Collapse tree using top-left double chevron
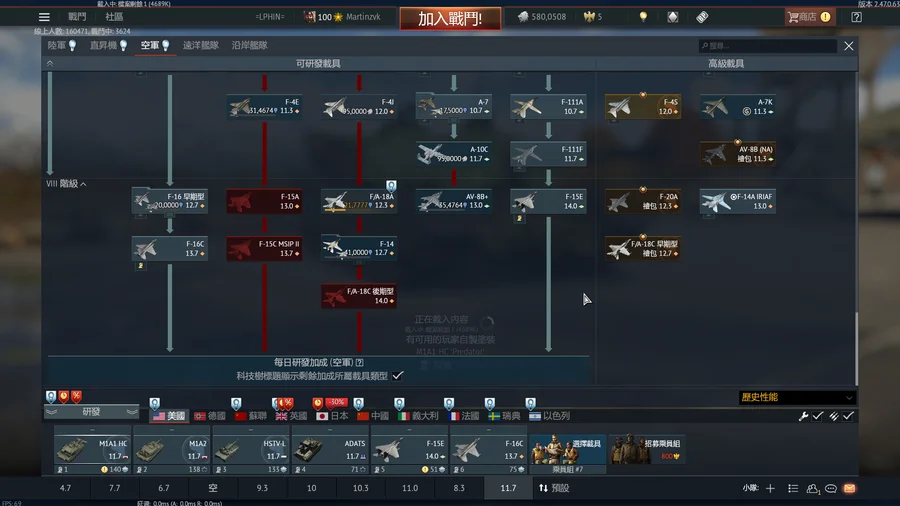The height and width of the screenshot is (506, 900). point(50,64)
